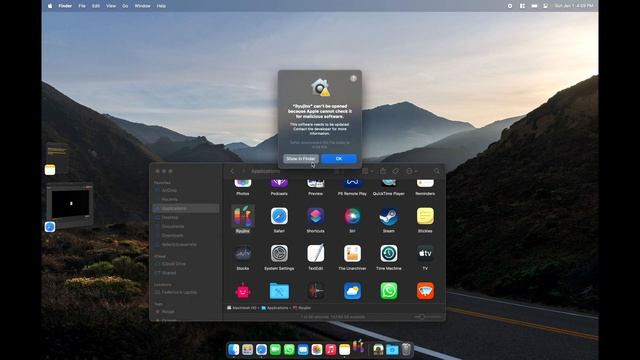This screenshot has width=640, height=360.
Task: Click Finder icon in the Dock
Action: tap(233, 350)
